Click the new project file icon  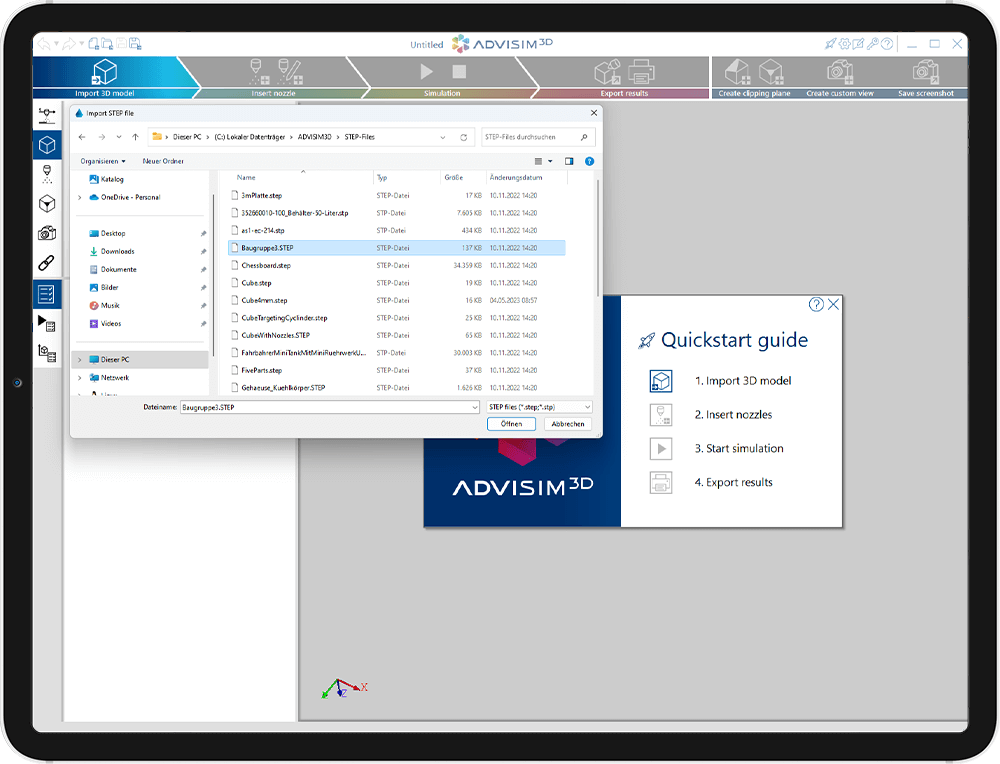click(93, 43)
